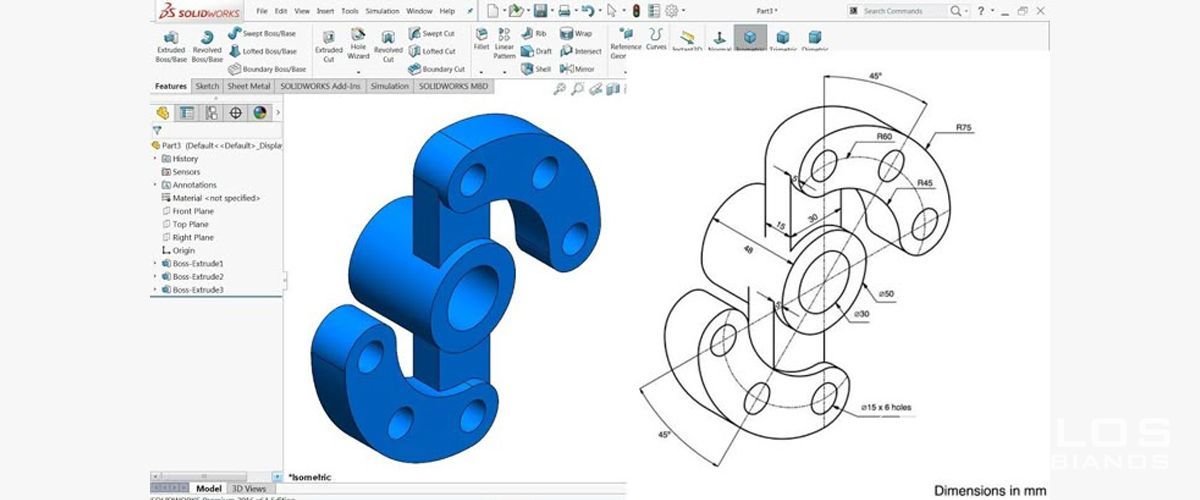Click the New document icon
1200x500 pixels.
tap(493, 11)
